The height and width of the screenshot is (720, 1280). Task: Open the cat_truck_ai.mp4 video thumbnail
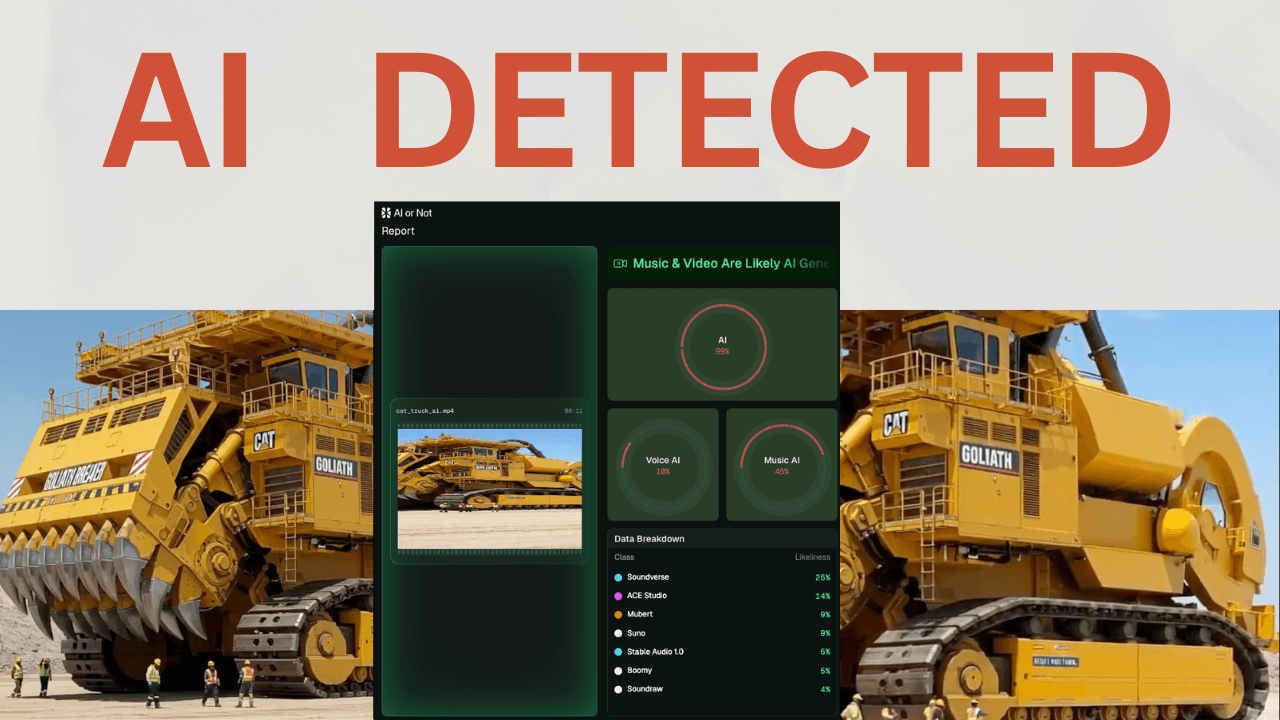coord(488,488)
